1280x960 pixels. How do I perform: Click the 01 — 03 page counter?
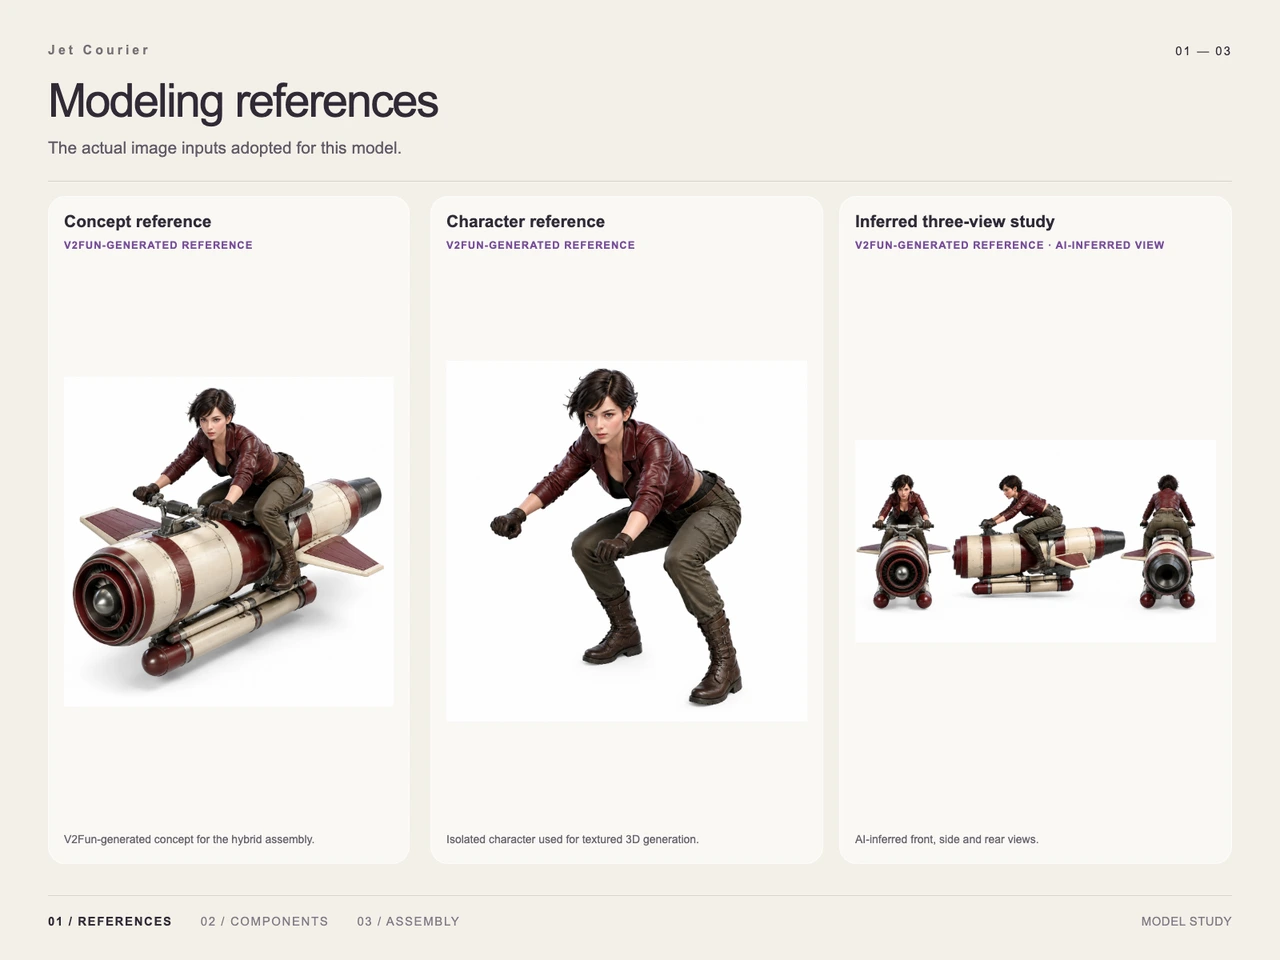[x=1203, y=51]
